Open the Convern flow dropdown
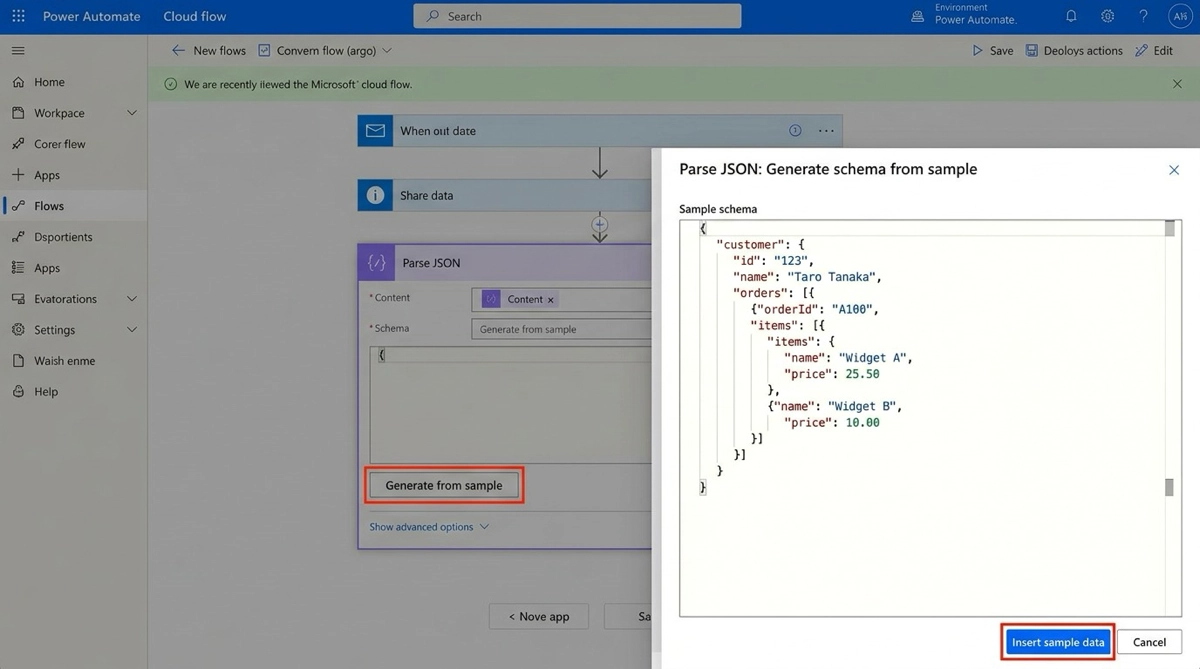Viewport: 1200px width, 669px height. point(387,50)
